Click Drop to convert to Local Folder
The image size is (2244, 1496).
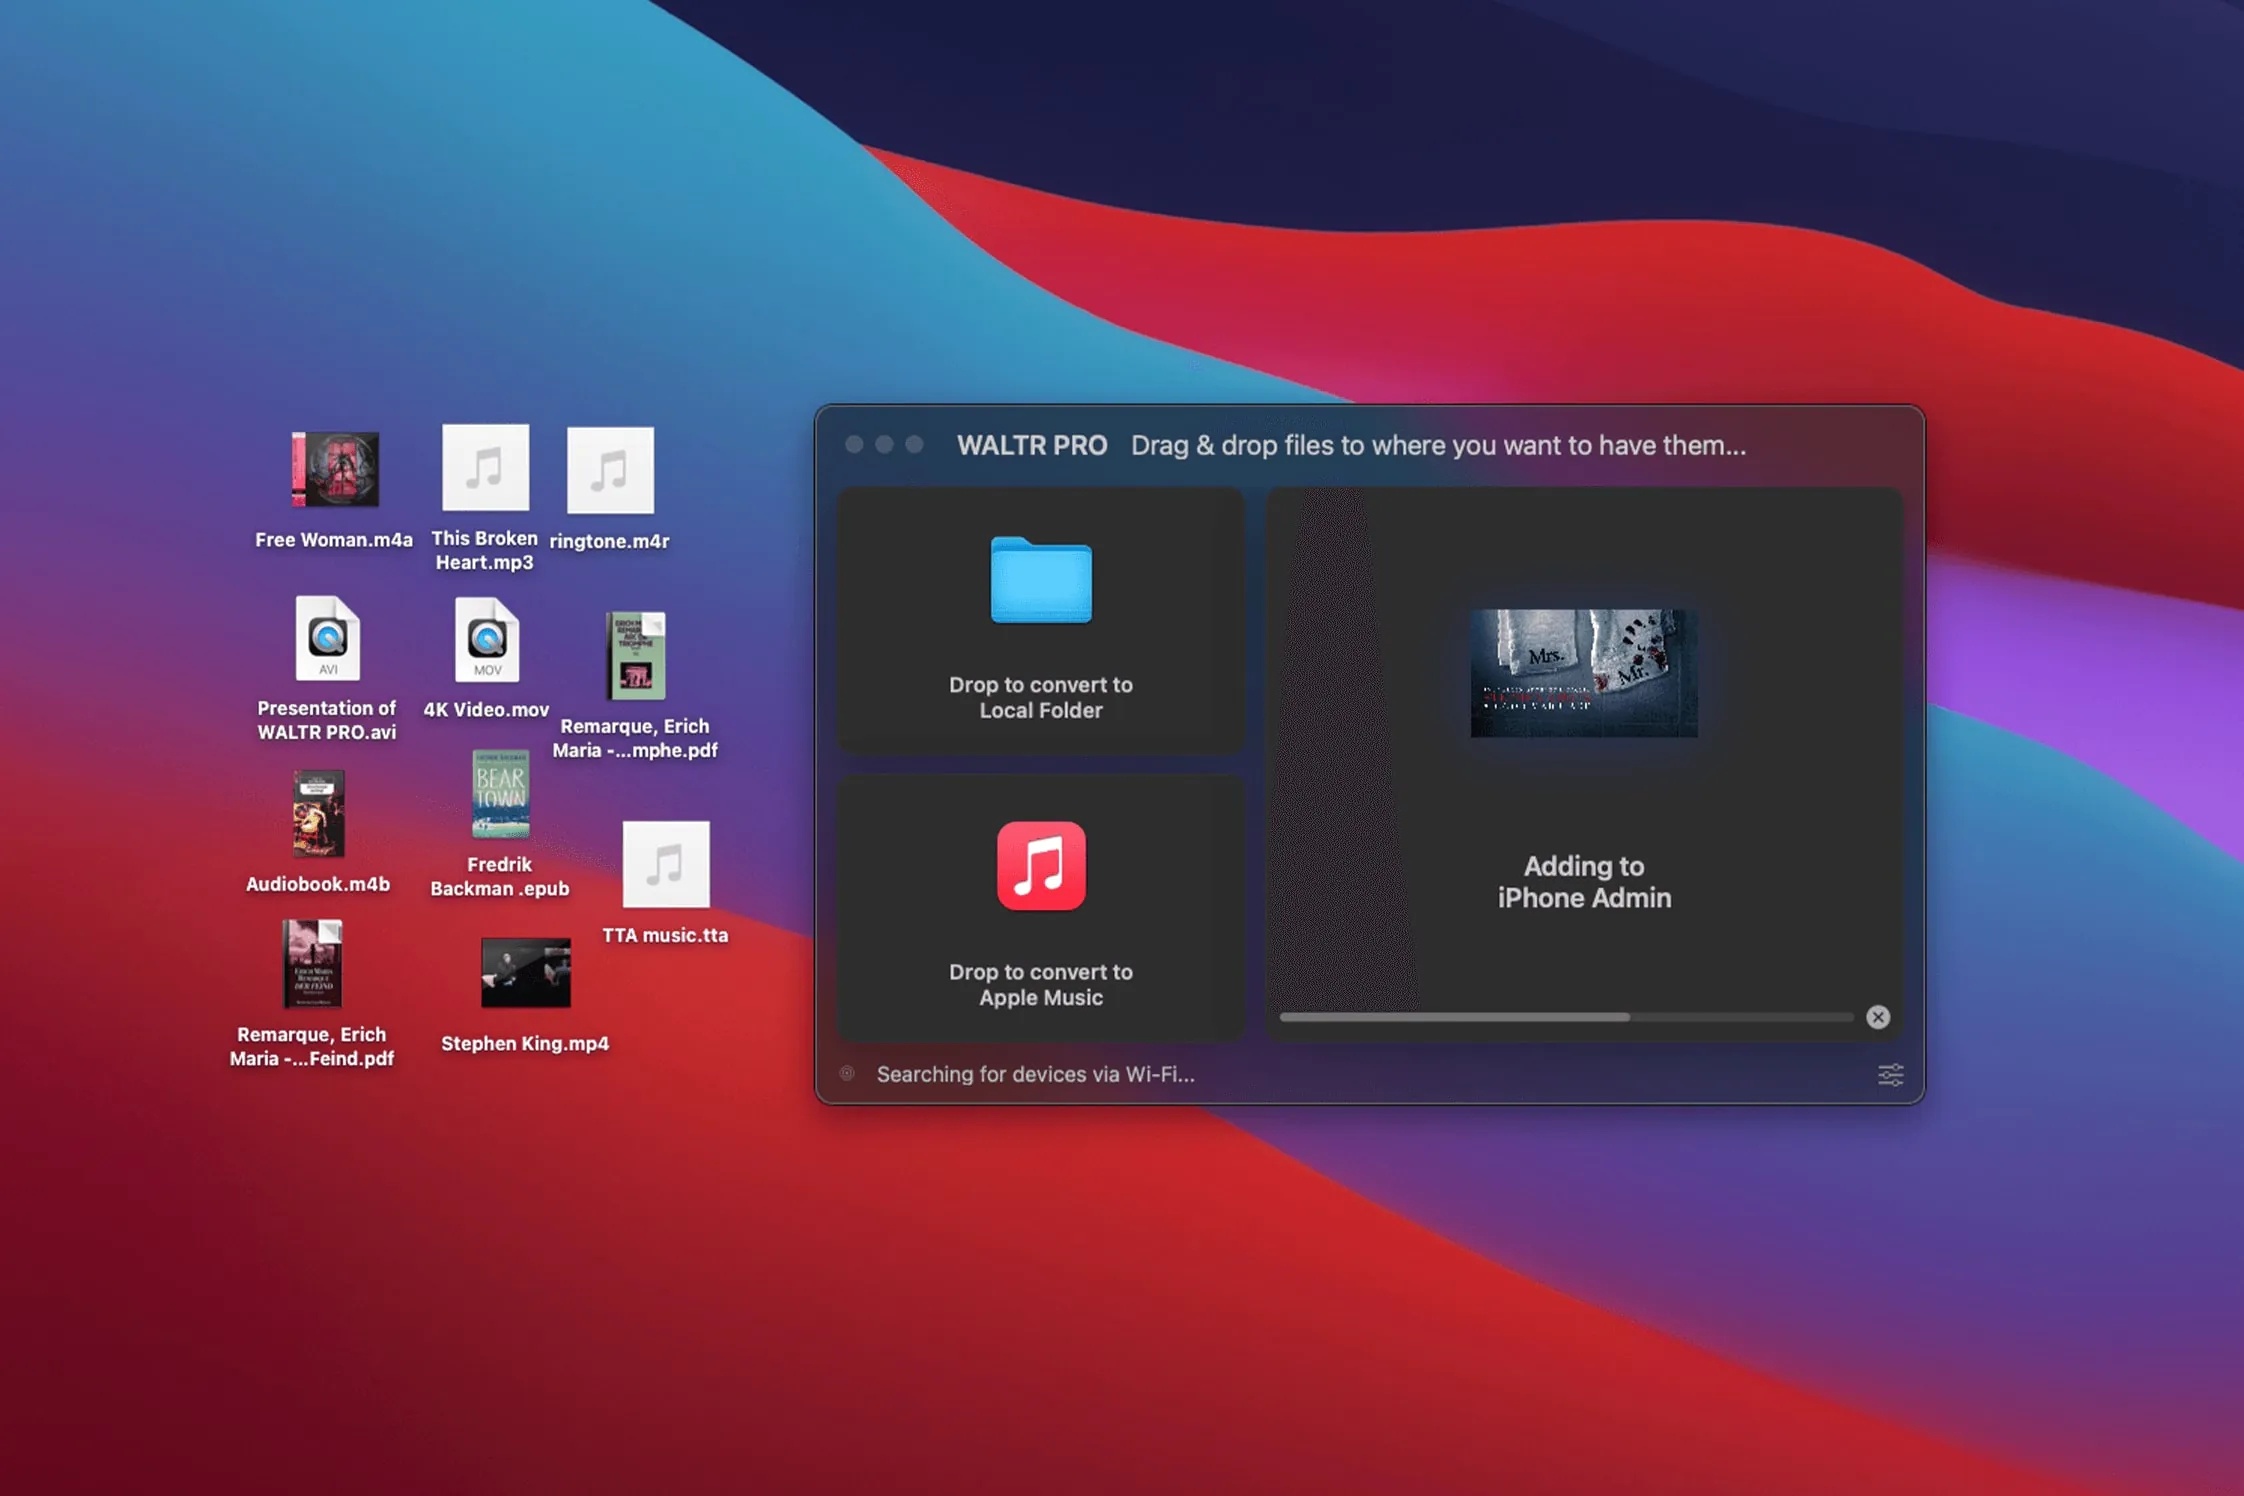(x=1040, y=697)
